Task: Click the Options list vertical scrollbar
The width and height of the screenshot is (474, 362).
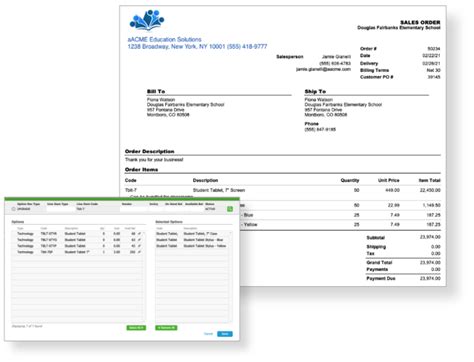Action: tap(144, 276)
